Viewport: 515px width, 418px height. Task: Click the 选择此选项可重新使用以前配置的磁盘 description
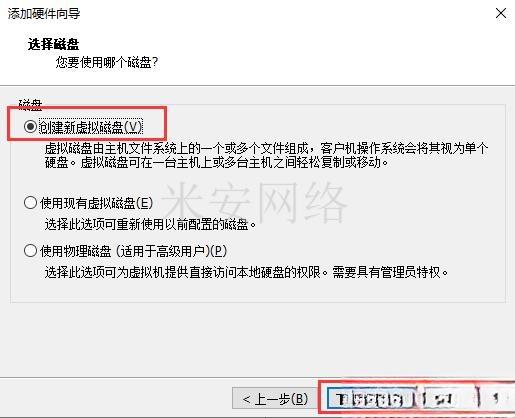tap(150, 224)
